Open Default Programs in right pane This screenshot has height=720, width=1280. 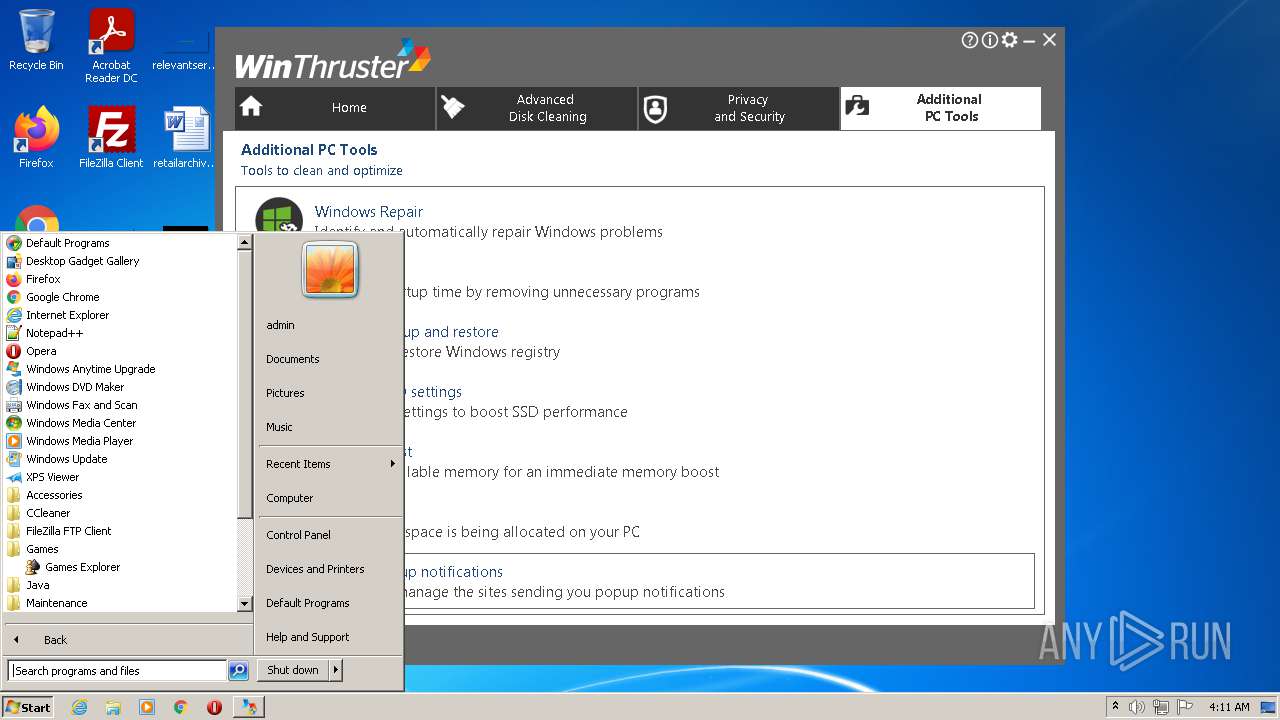307,603
